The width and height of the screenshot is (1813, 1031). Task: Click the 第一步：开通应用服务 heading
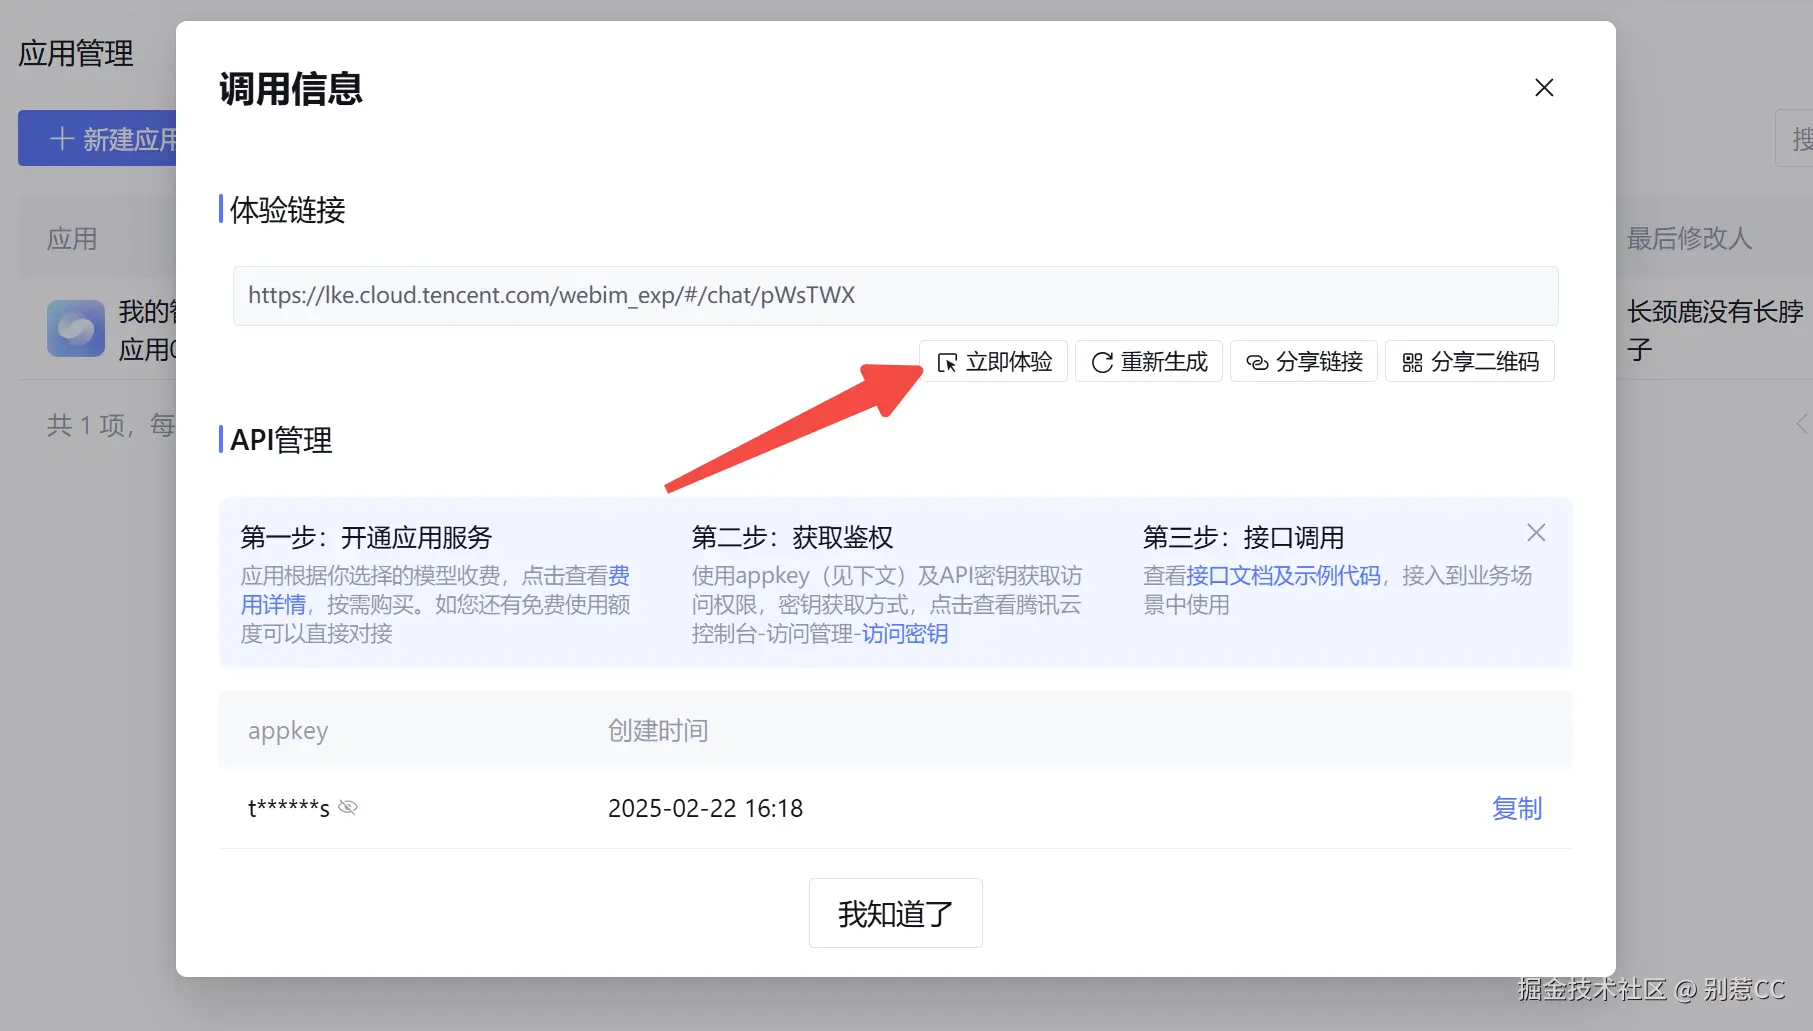pyautogui.click(x=367, y=538)
